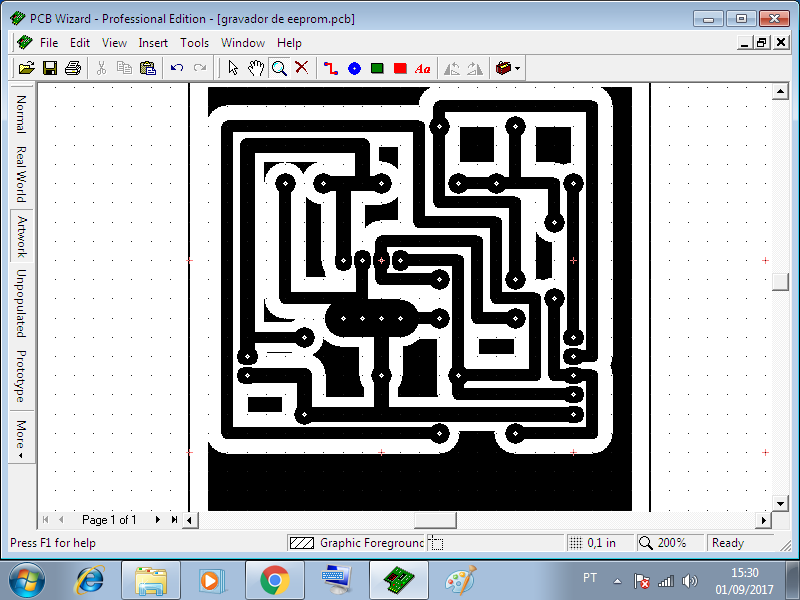800x600 pixels.
Task: Switch to the Prototype view tab
Action: 21,376
